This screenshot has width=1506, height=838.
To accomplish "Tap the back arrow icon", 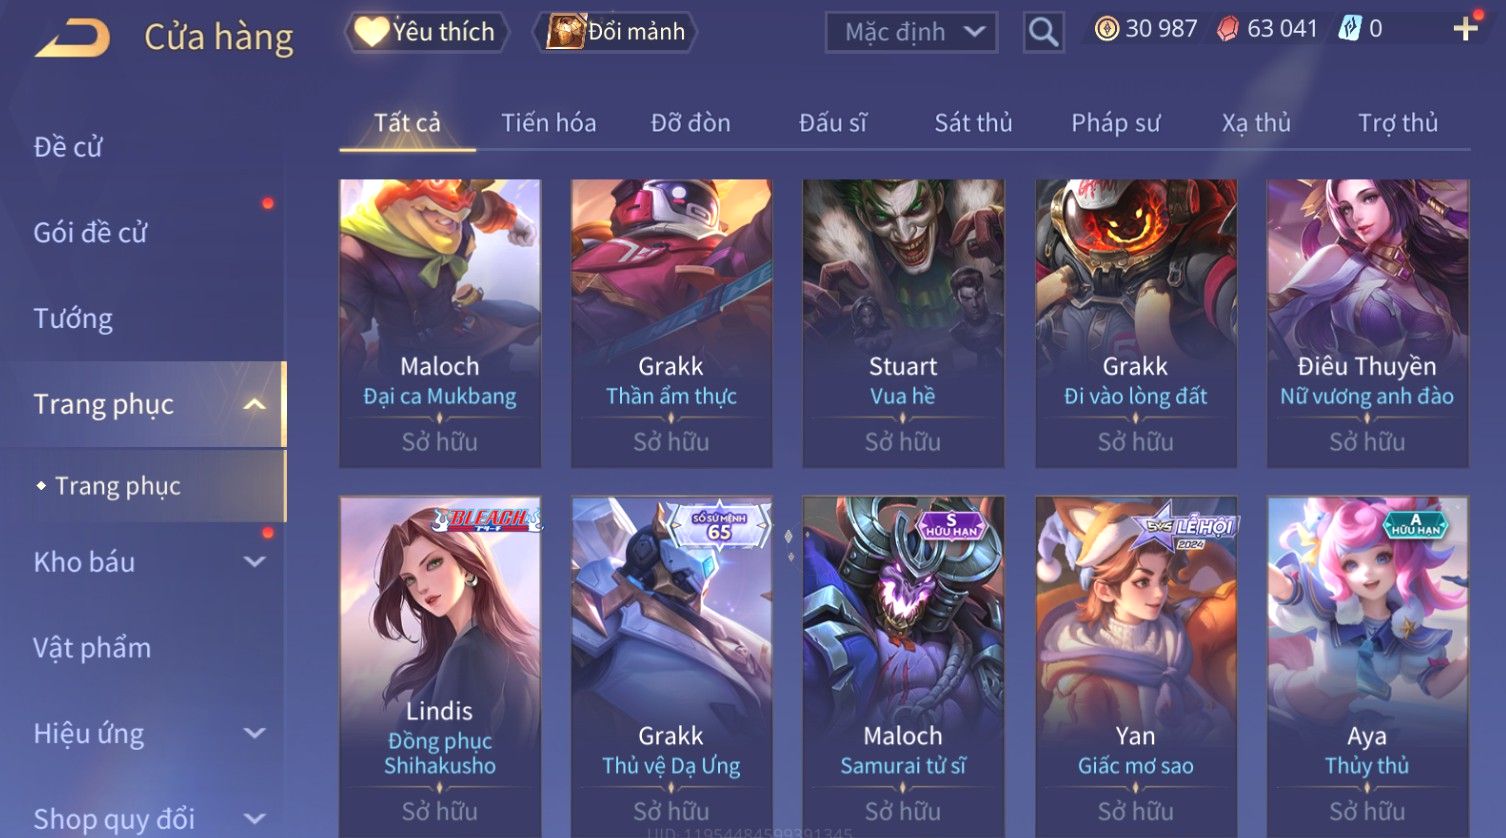I will (73, 39).
